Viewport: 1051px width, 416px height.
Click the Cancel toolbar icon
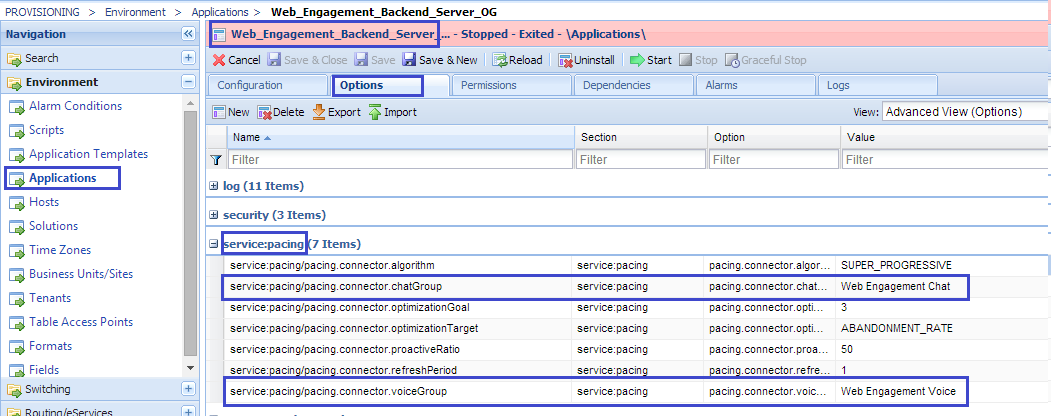coord(219,60)
